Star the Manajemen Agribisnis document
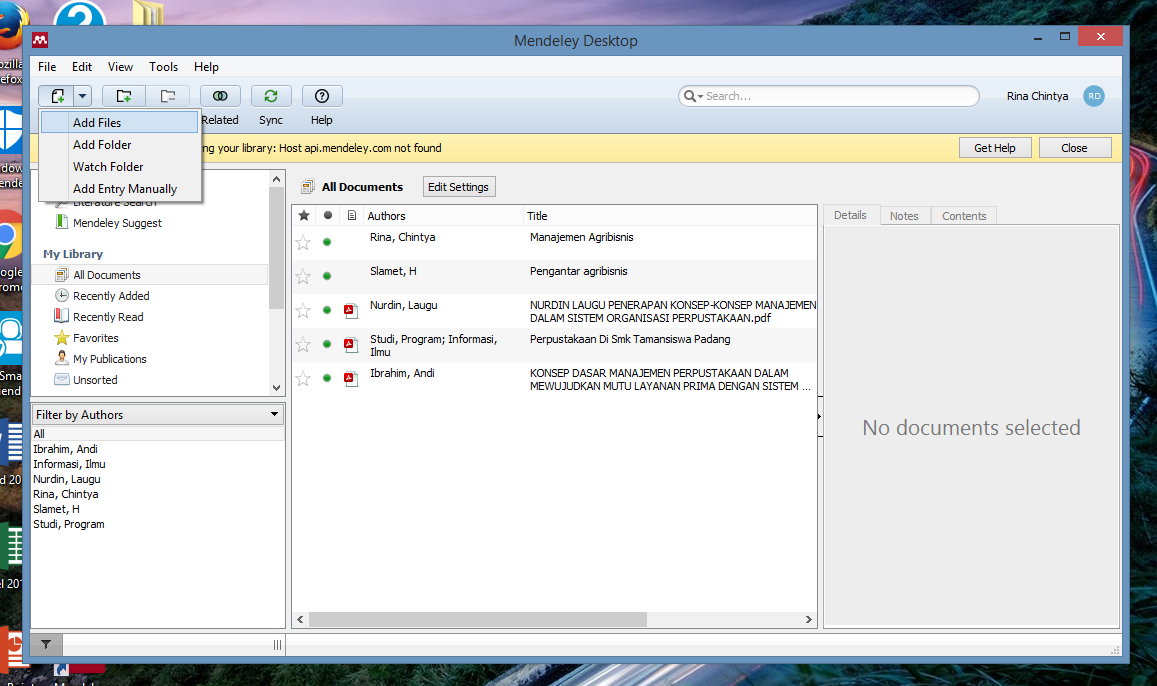This screenshot has width=1157, height=686. (303, 241)
